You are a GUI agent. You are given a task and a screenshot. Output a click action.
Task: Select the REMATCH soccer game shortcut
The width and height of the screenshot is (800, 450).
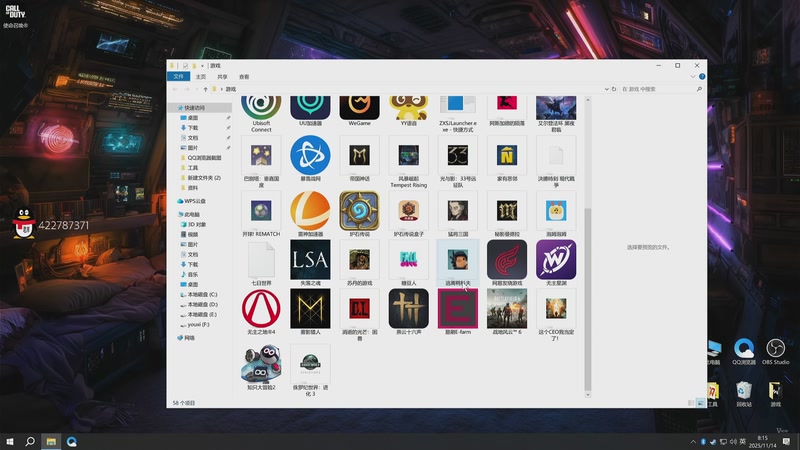click(x=261, y=211)
